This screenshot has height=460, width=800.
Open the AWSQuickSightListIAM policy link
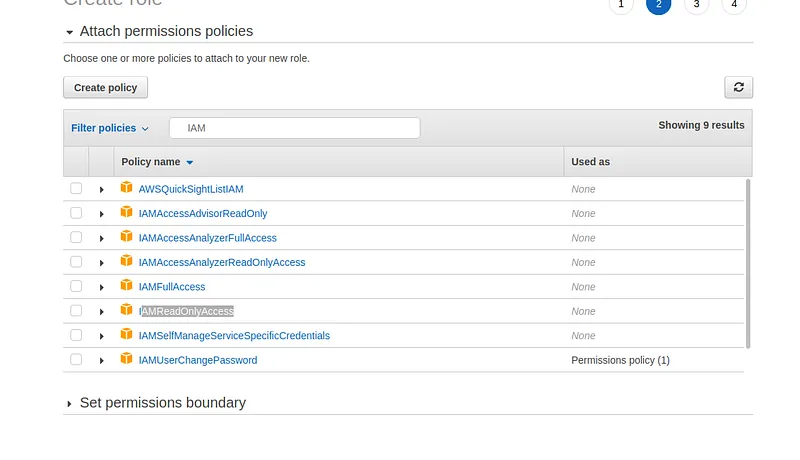tap(191, 189)
